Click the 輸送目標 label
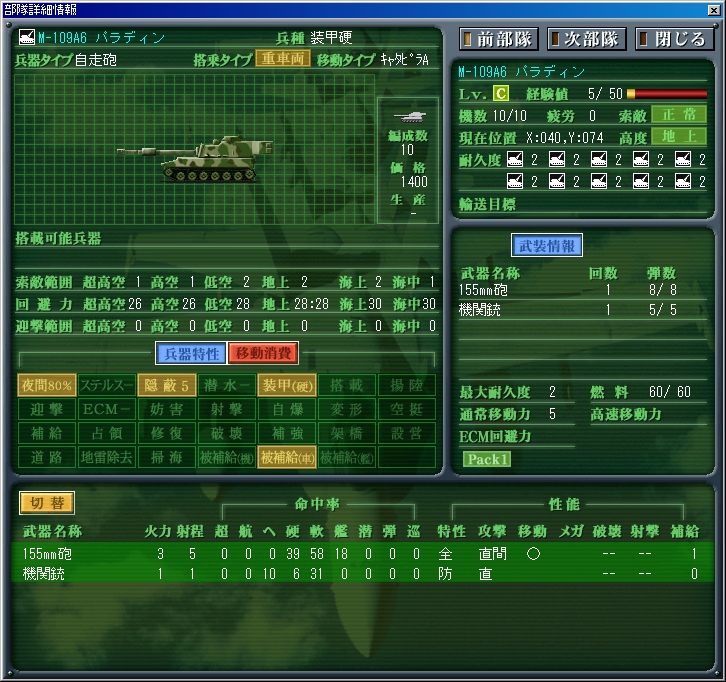The image size is (726, 682). pyautogui.click(x=487, y=204)
